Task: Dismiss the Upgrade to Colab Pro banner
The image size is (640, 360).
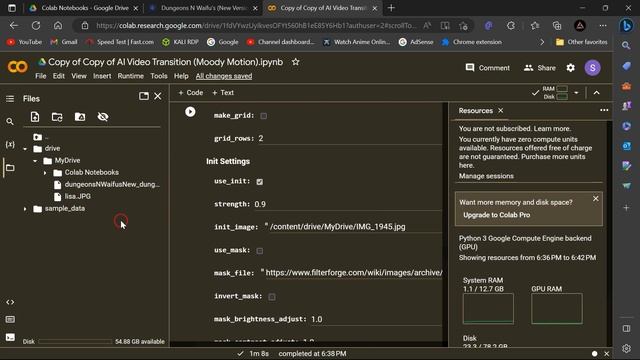Action: (x=596, y=199)
